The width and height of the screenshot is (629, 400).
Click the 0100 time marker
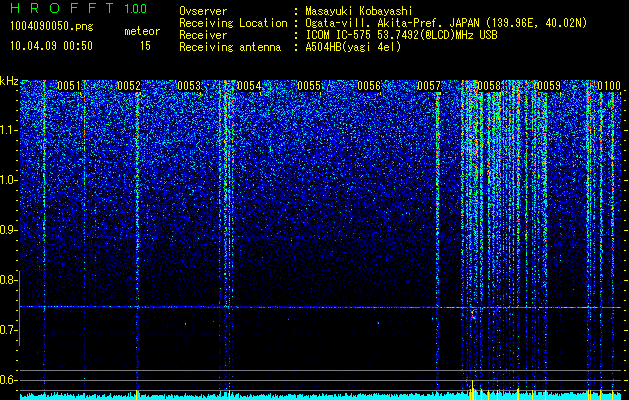pyautogui.click(x=609, y=86)
